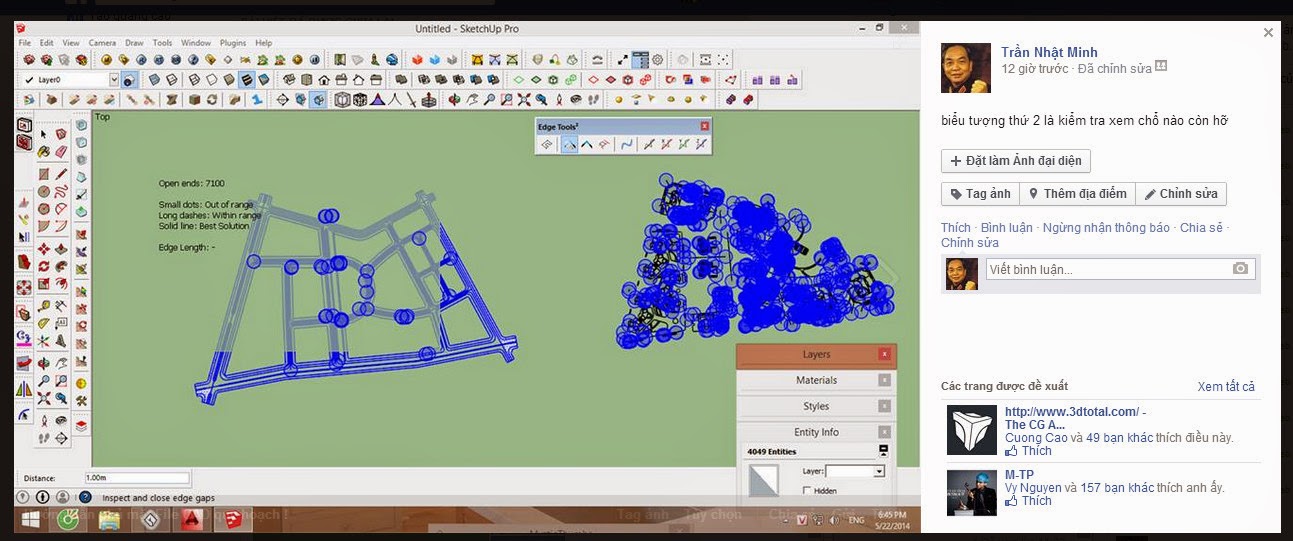Viewport: 1293px width, 541px height.
Task: Click the gear settings icon in top toolbar
Action: 657,60
